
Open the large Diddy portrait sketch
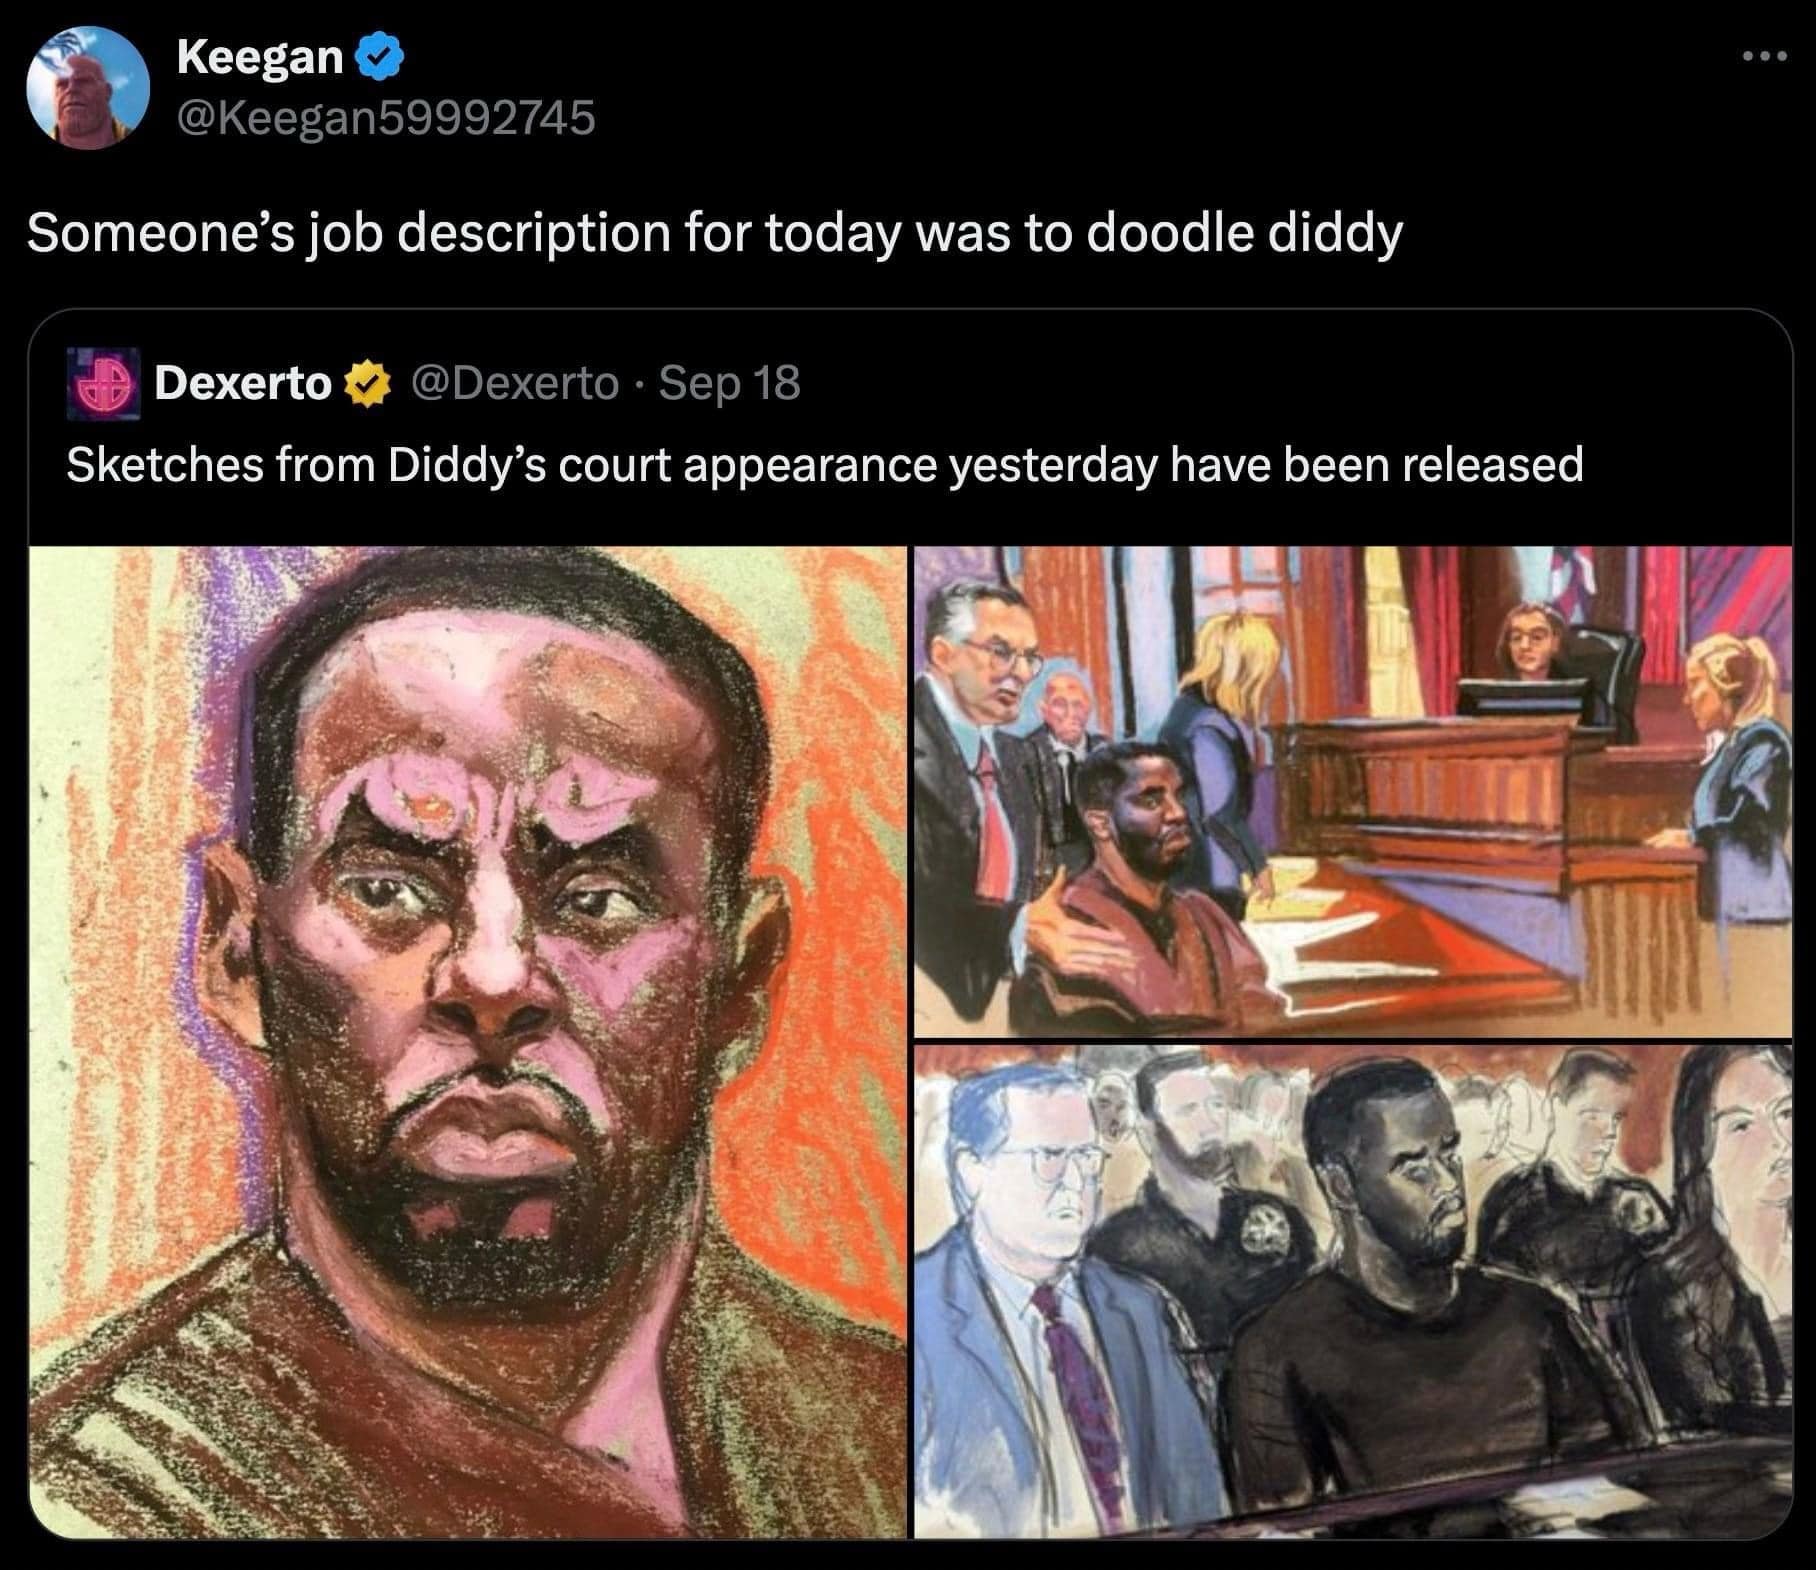tap(467, 1041)
